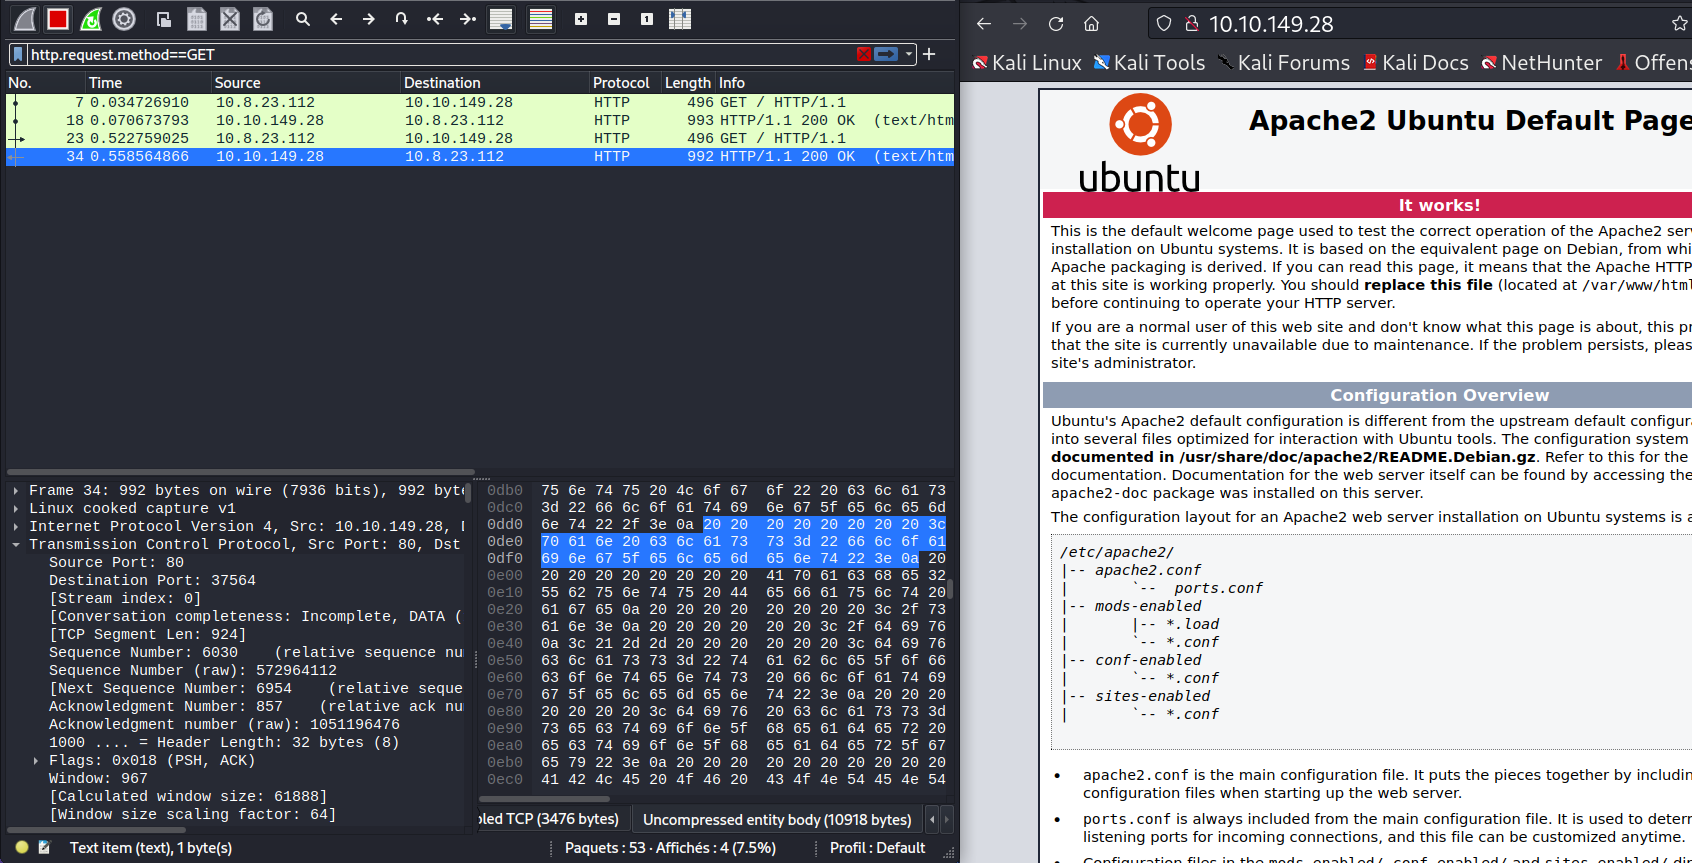Reset text to normal size
1692x863 pixels.
coord(647,19)
